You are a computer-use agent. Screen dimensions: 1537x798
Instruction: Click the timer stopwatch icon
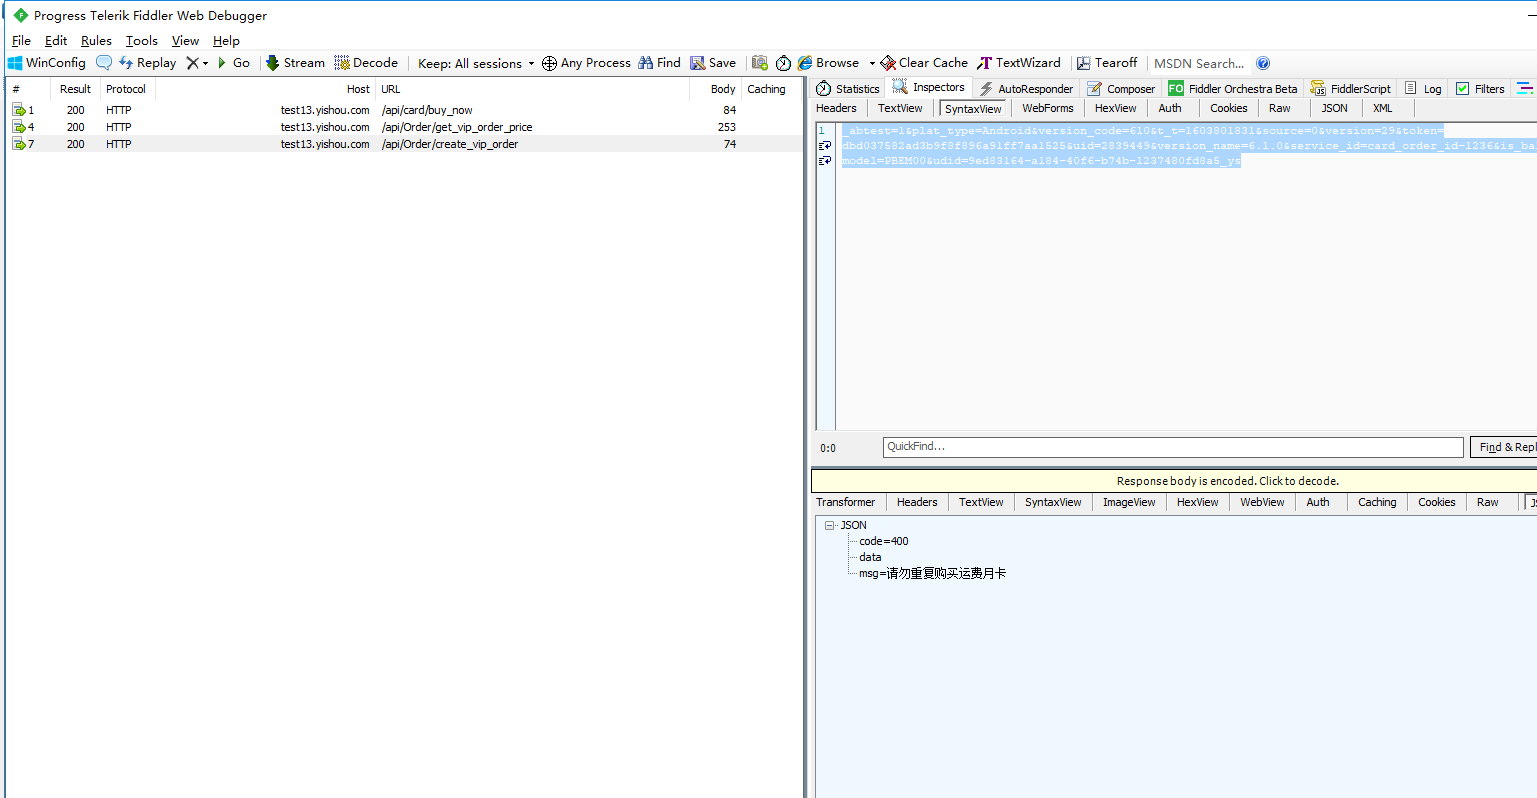(783, 63)
